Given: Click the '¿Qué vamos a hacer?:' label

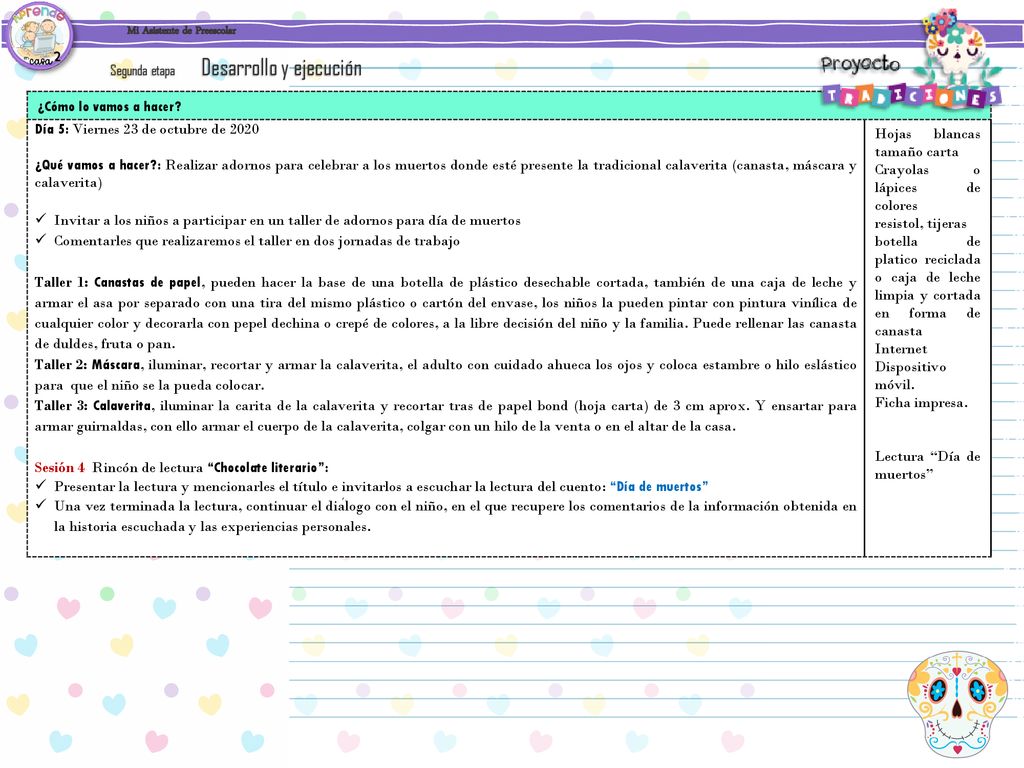Looking at the screenshot, I should click(98, 165).
